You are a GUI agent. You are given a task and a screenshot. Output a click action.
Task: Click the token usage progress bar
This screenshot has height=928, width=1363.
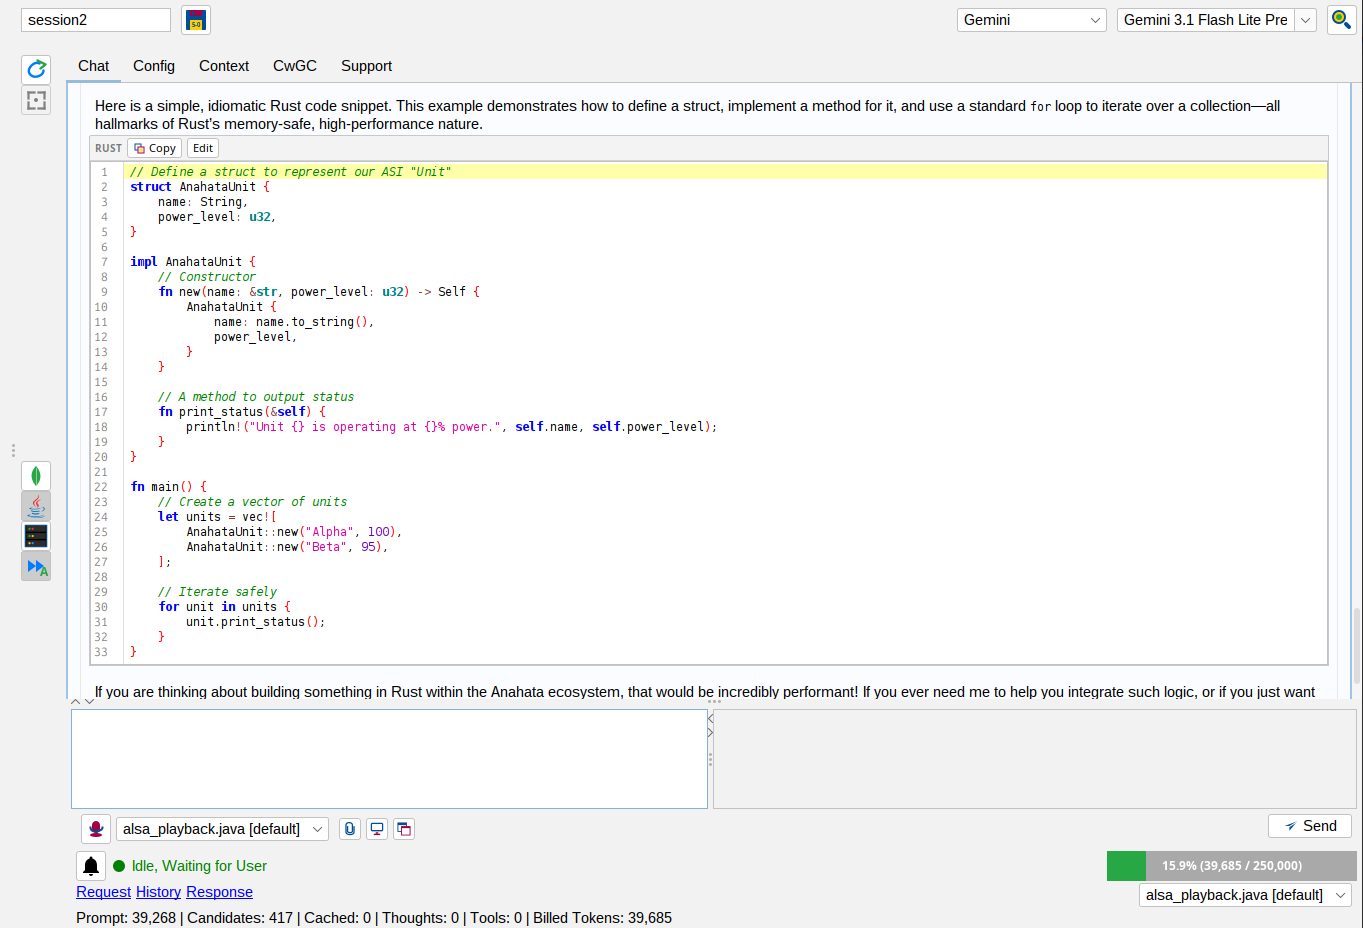pos(1231,866)
